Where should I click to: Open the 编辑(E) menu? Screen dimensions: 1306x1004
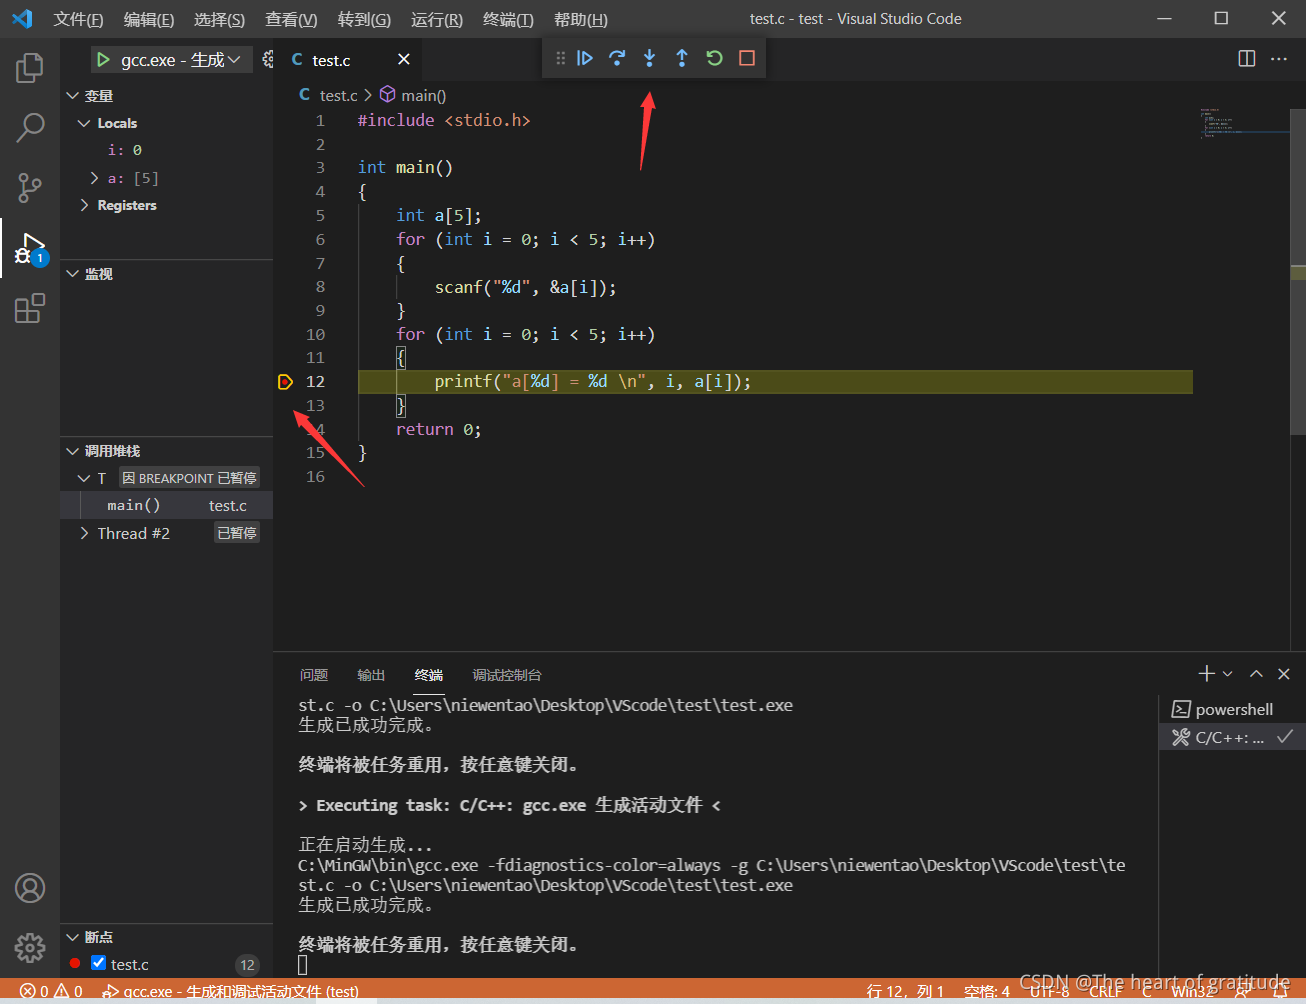coord(149,19)
